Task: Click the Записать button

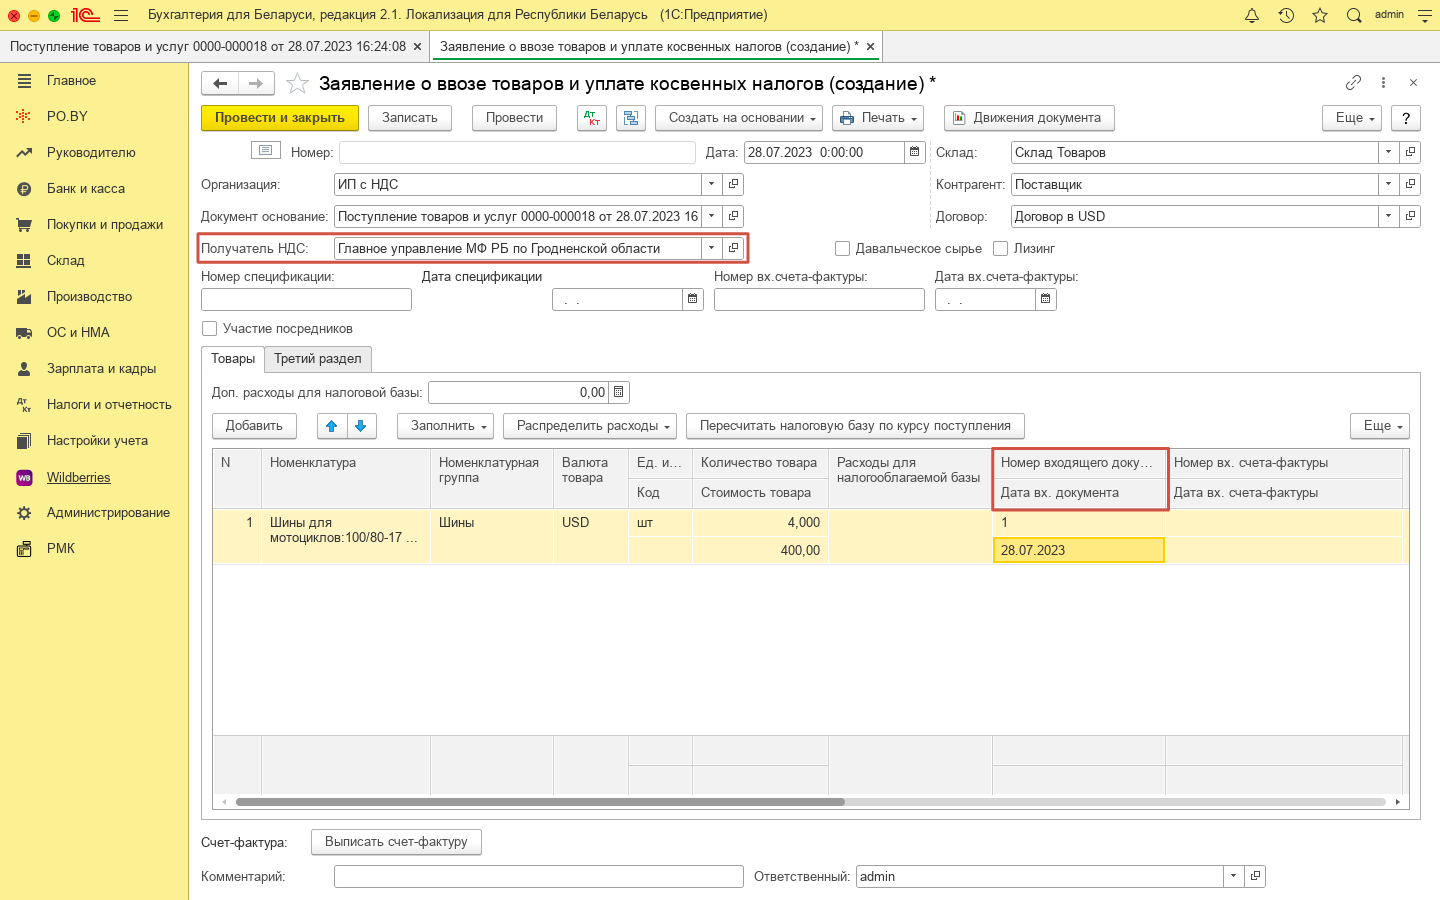Action: tap(410, 118)
